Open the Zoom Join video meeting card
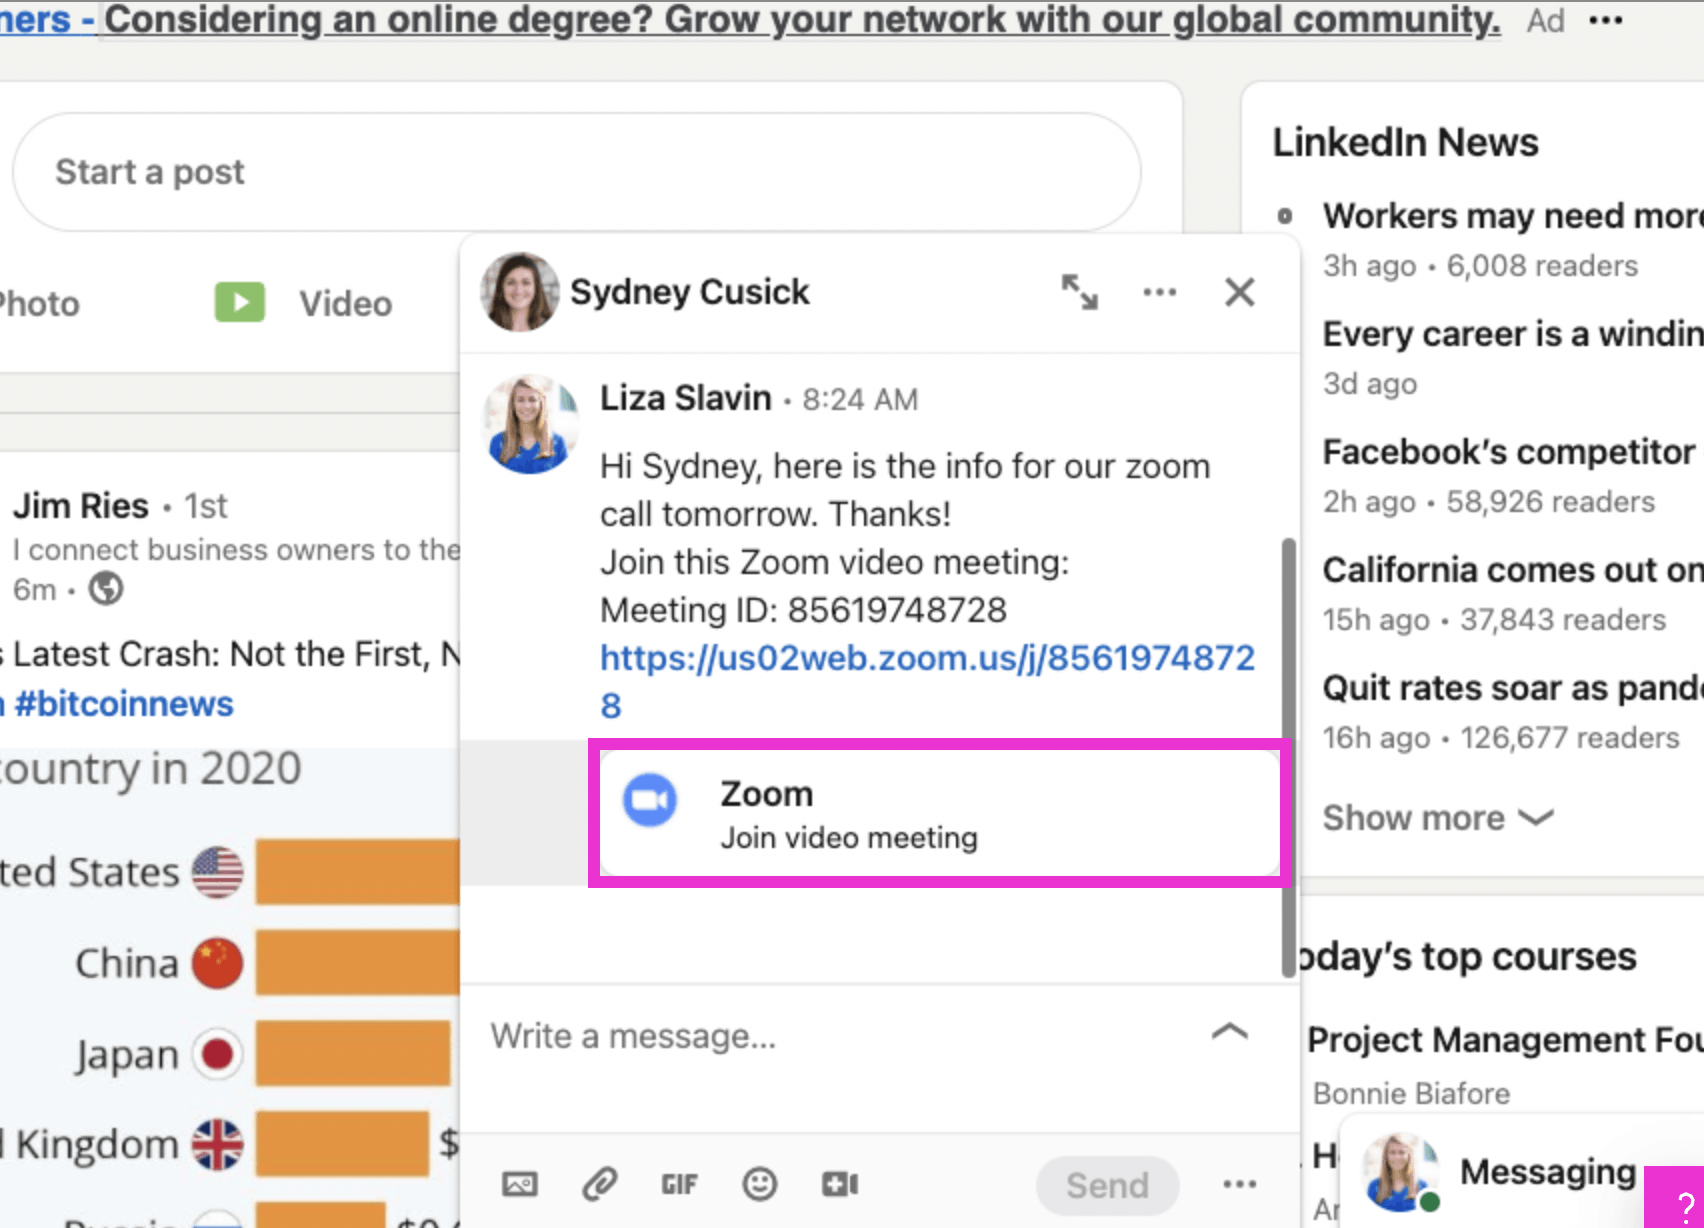The image size is (1704, 1228). pos(939,814)
